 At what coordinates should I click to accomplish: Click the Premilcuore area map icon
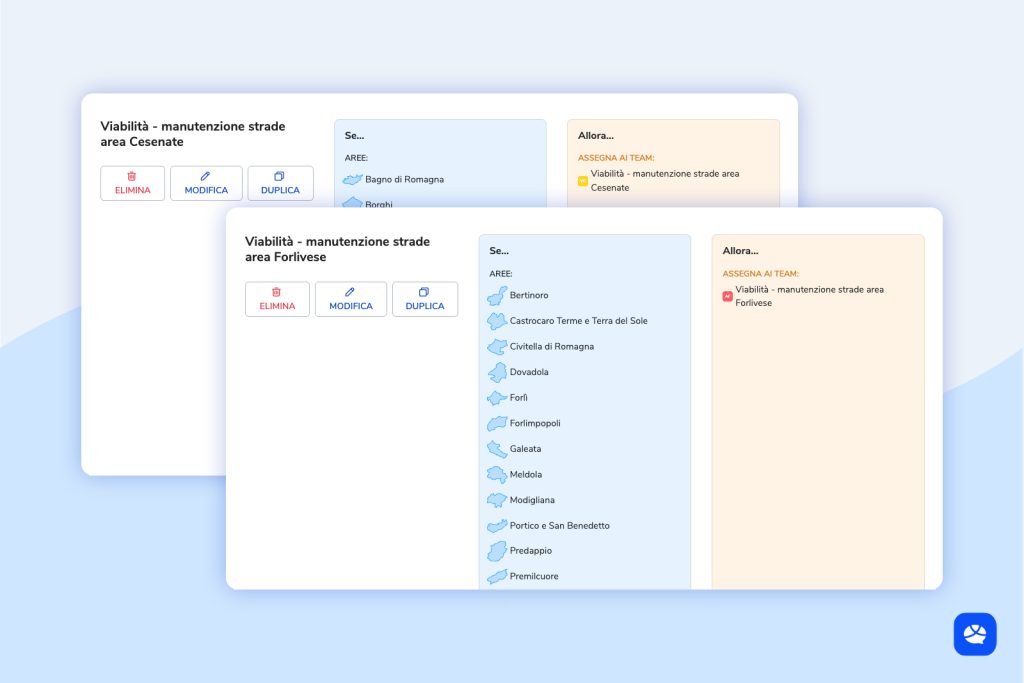click(497, 577)
